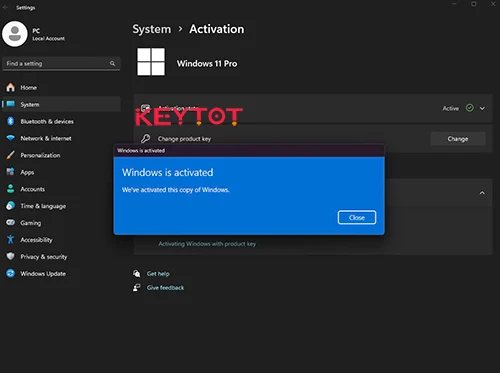Click the green Active checkmark icon
This screenshot has height=373, width=500.
click(x=470, y=108)
